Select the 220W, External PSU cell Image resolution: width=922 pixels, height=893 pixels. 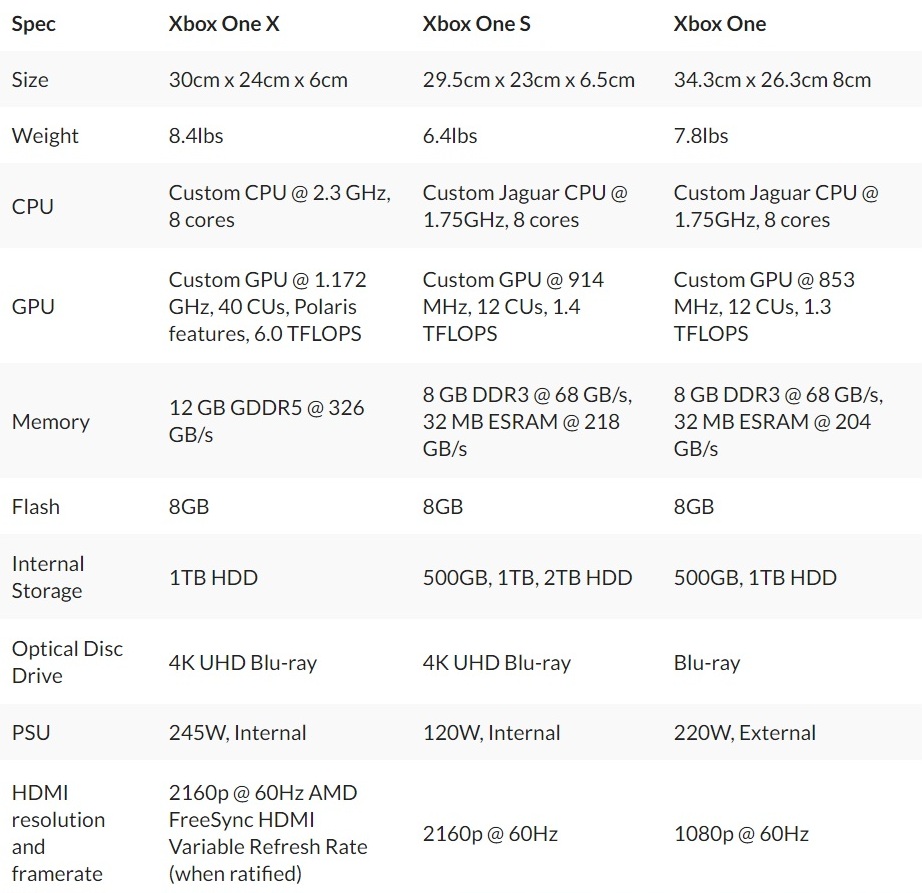pos(745,733)
